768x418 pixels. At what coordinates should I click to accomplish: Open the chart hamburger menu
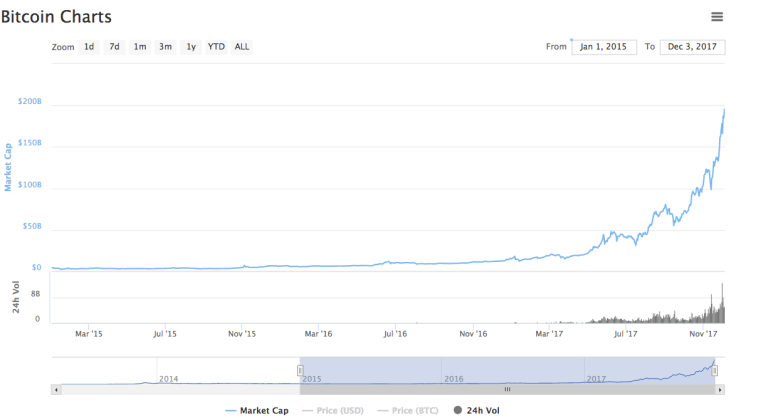[717, 17]
